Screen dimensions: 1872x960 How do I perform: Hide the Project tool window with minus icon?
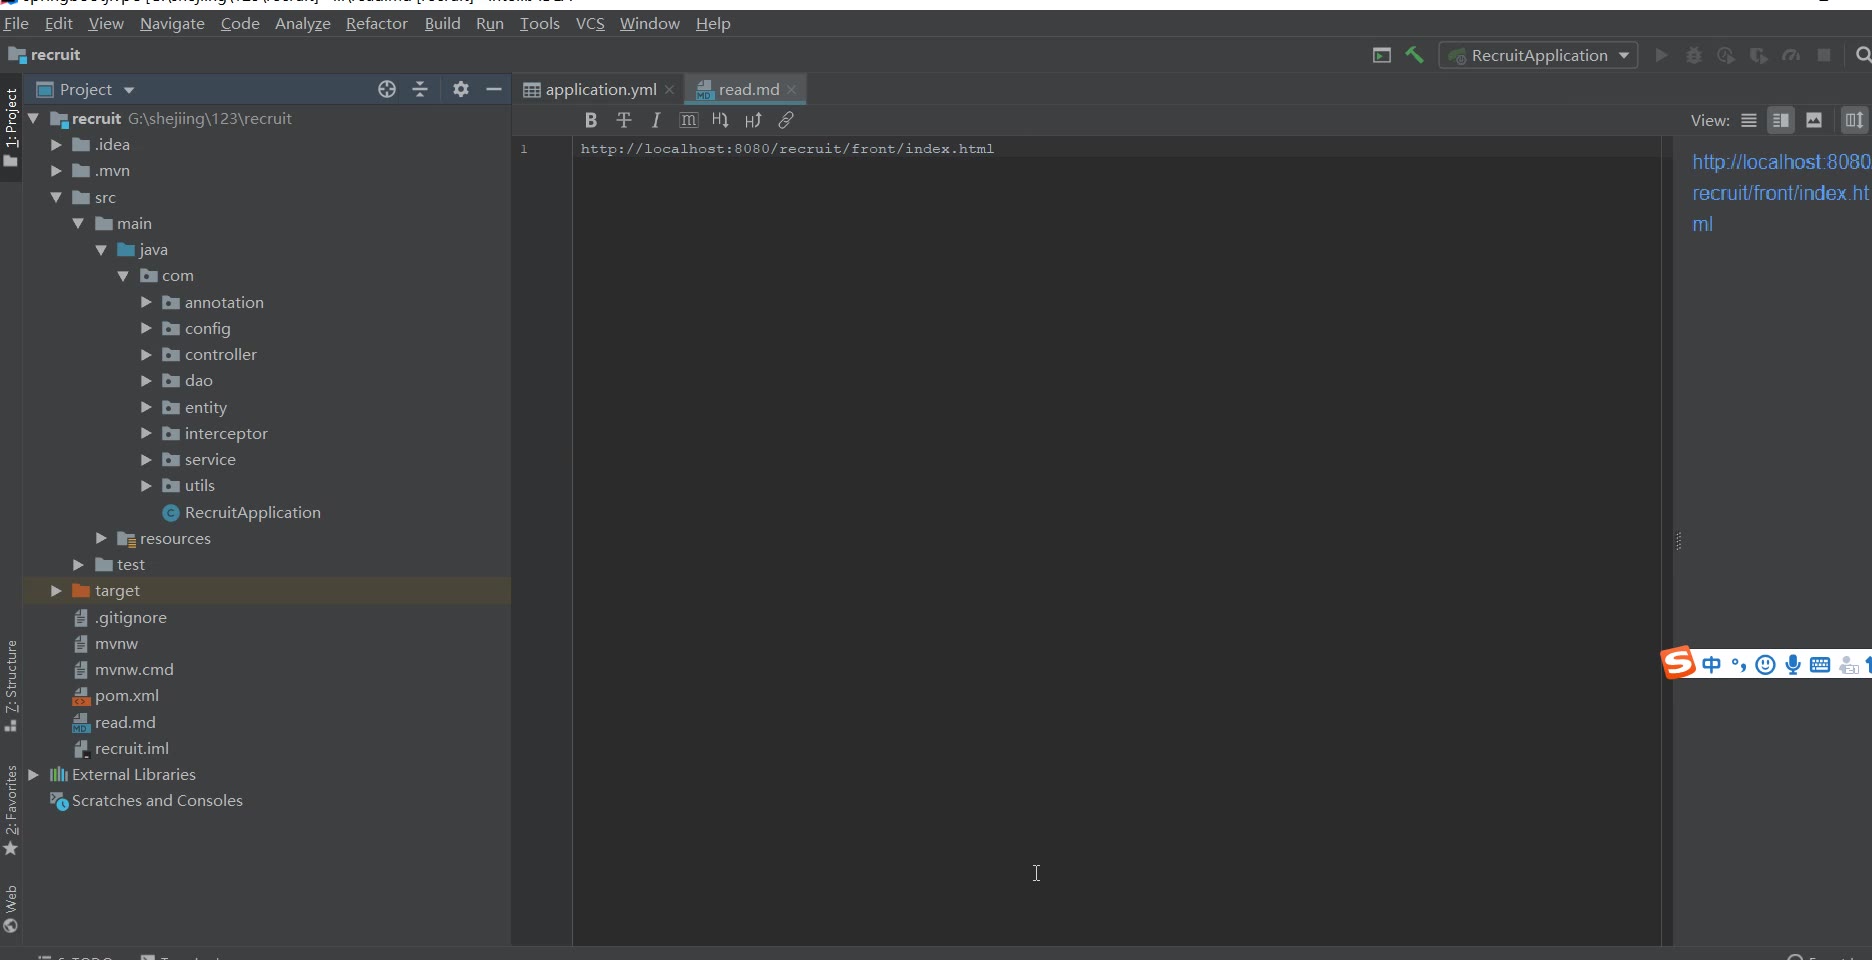pos(494,89)
